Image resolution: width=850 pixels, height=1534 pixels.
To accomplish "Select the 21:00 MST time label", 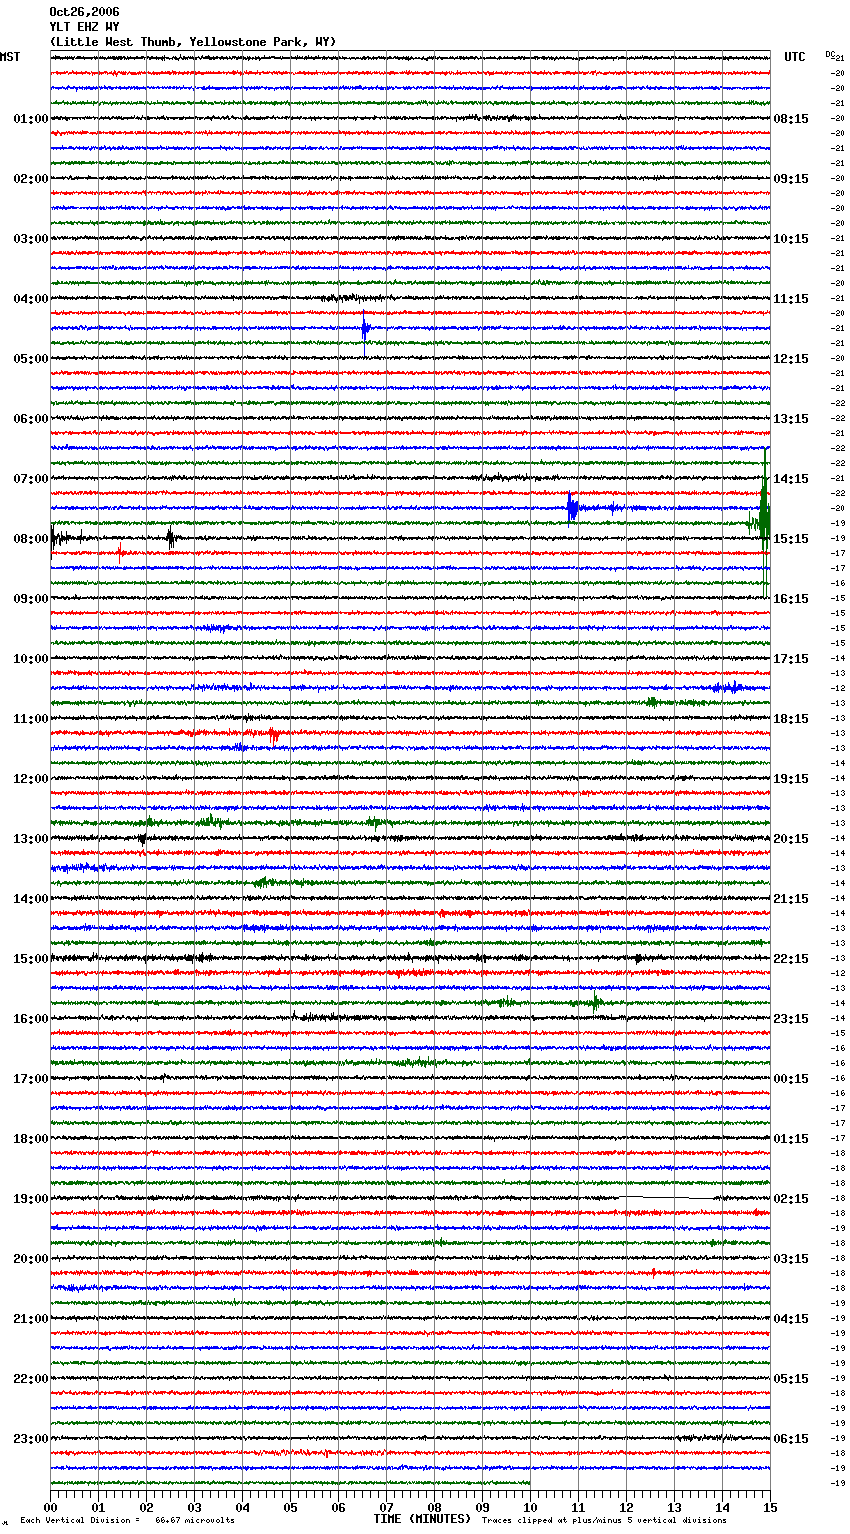I will click(31, 1319).
